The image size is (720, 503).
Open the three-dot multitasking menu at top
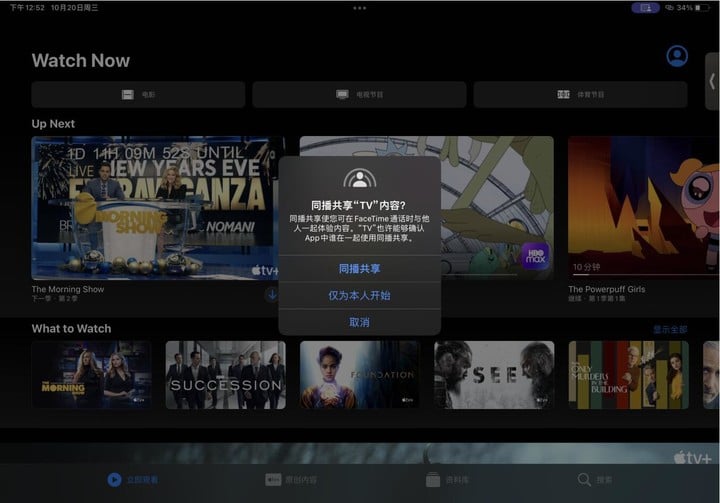tap(360, 8)
